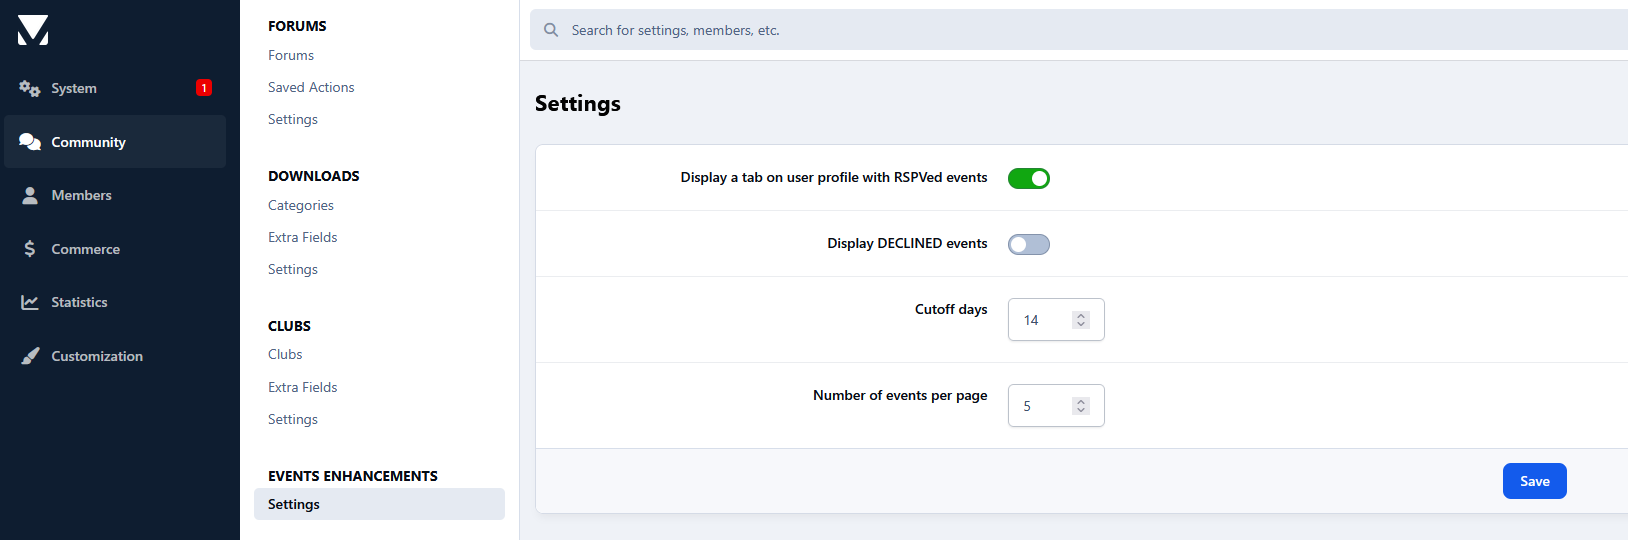Click the Cutoff days number field
The image size is (1628, 540).
[1056, 320]
